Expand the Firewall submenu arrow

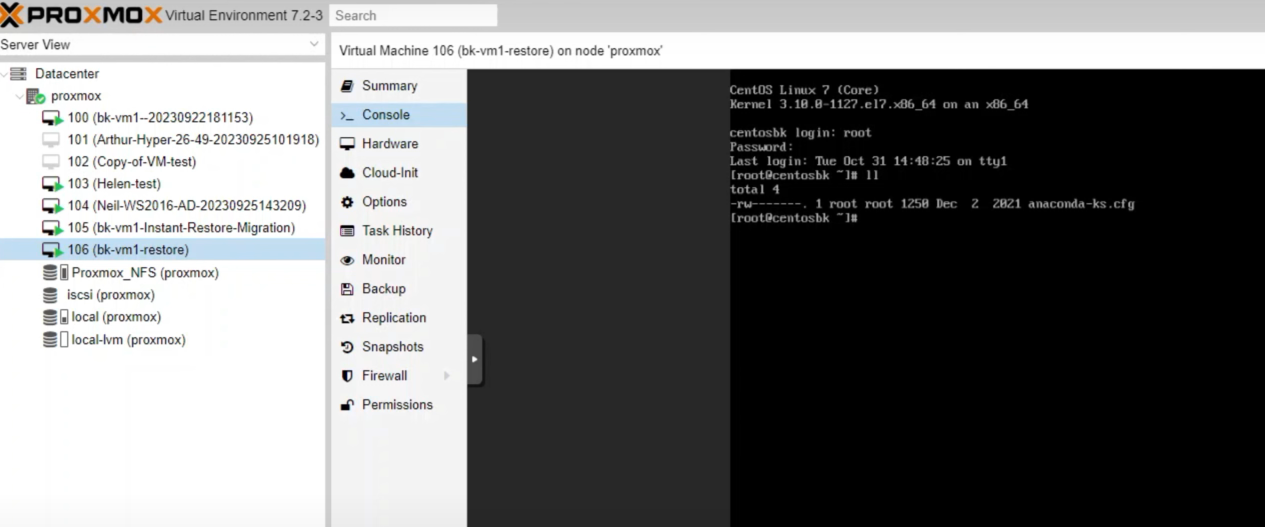[446, 376]
